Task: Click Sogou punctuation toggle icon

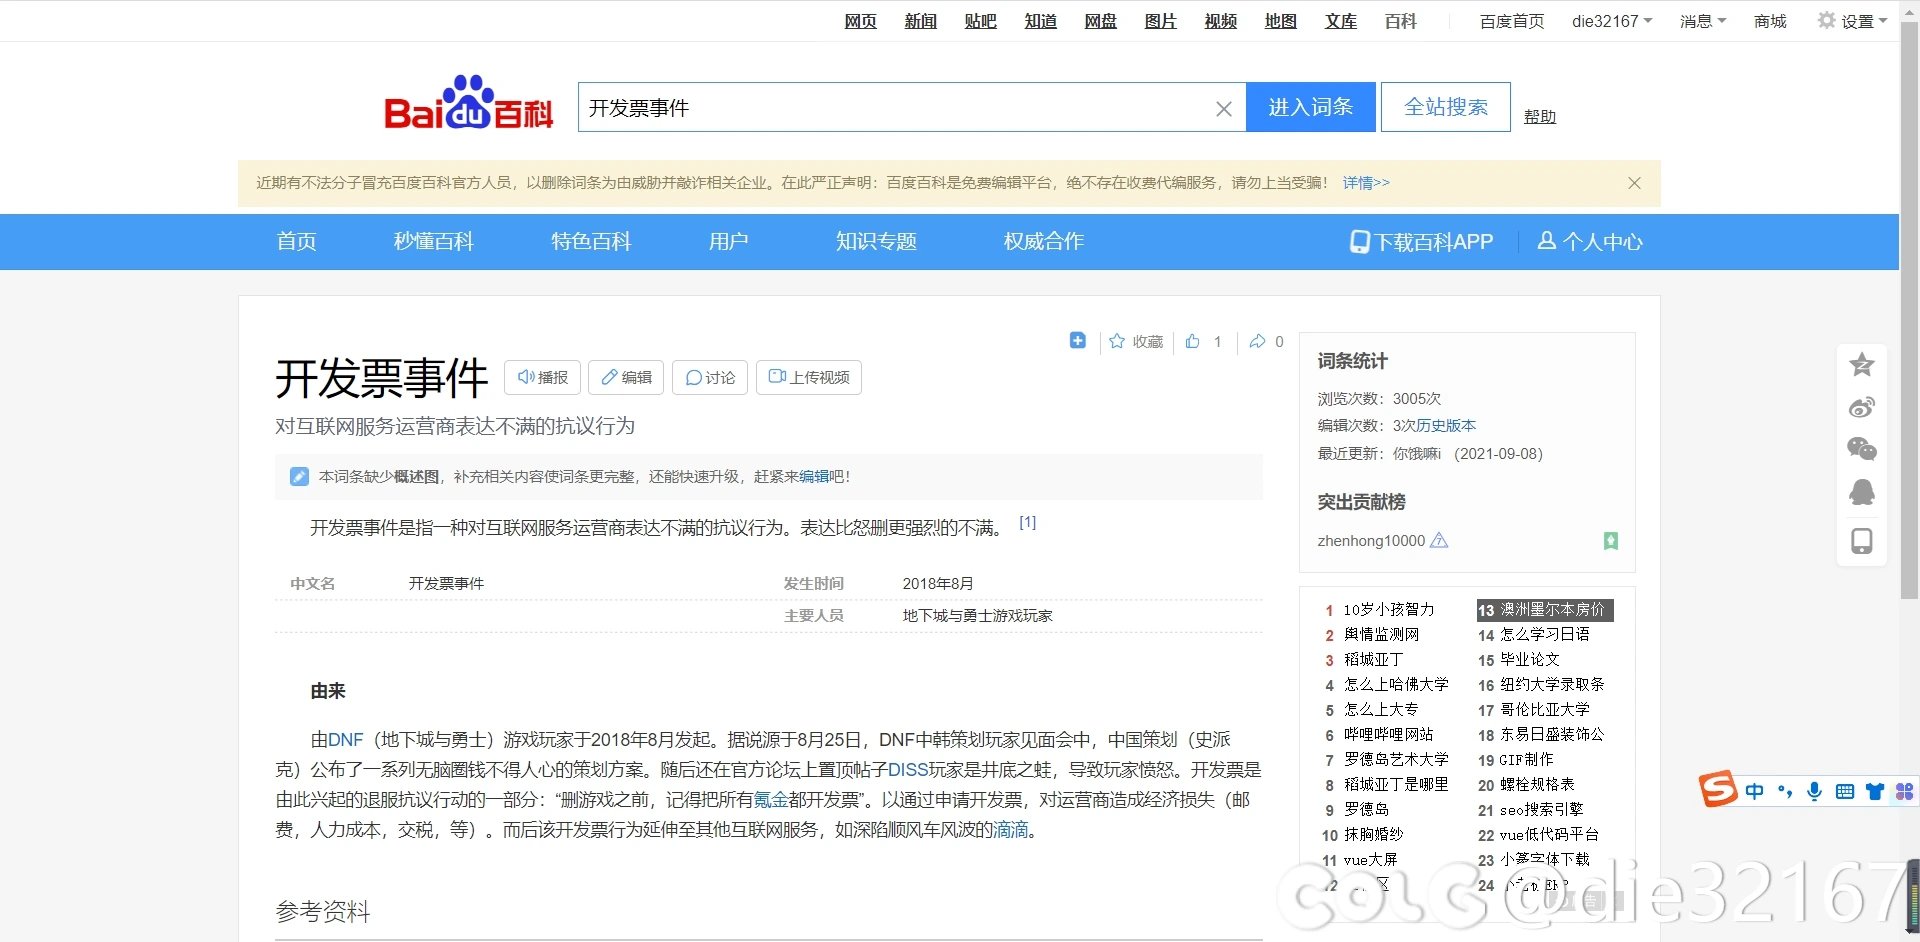Action: coord(1785,792)
